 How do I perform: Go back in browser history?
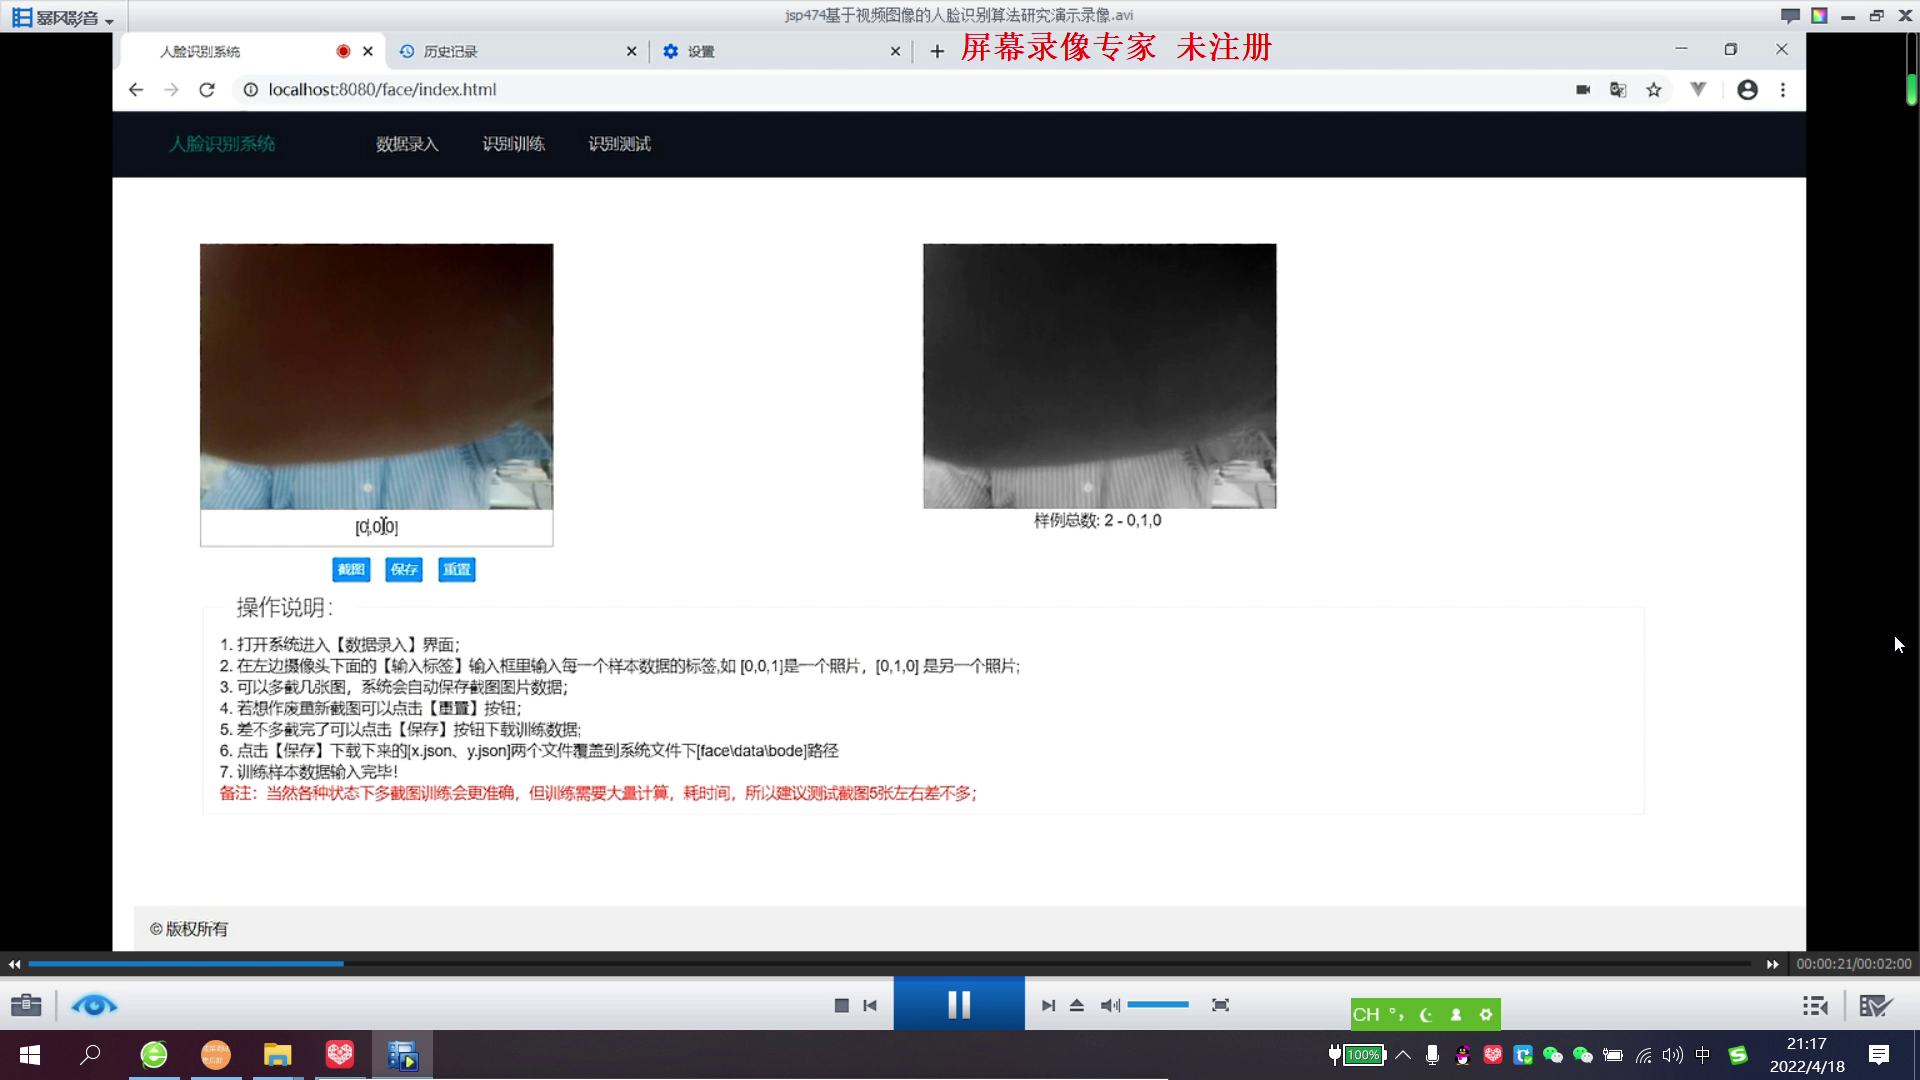[136, 90]
